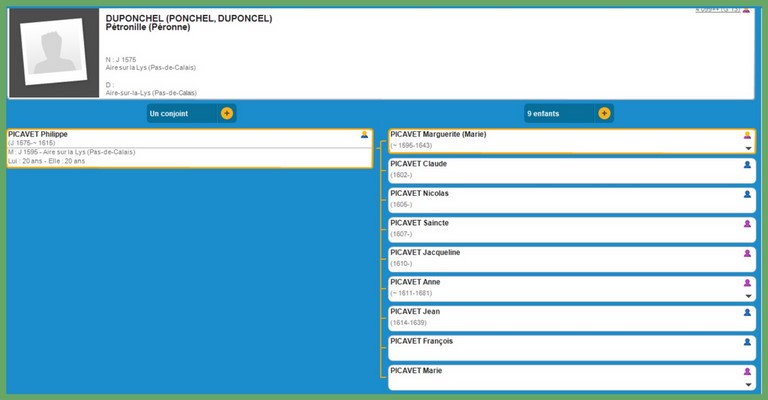Viewport: 768px width, 400px height.
Task: Click the person icon on Philippe's spouse card
Action: coord(365,135)
